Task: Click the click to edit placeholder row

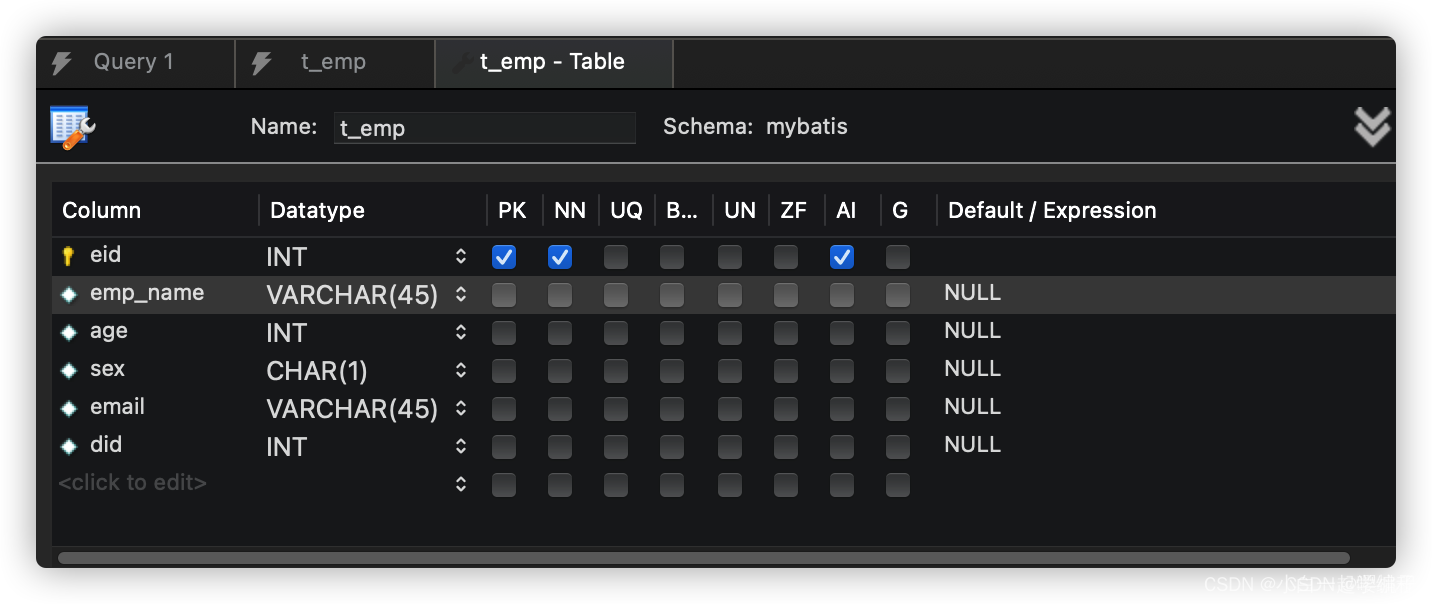Action: [133, 483]
